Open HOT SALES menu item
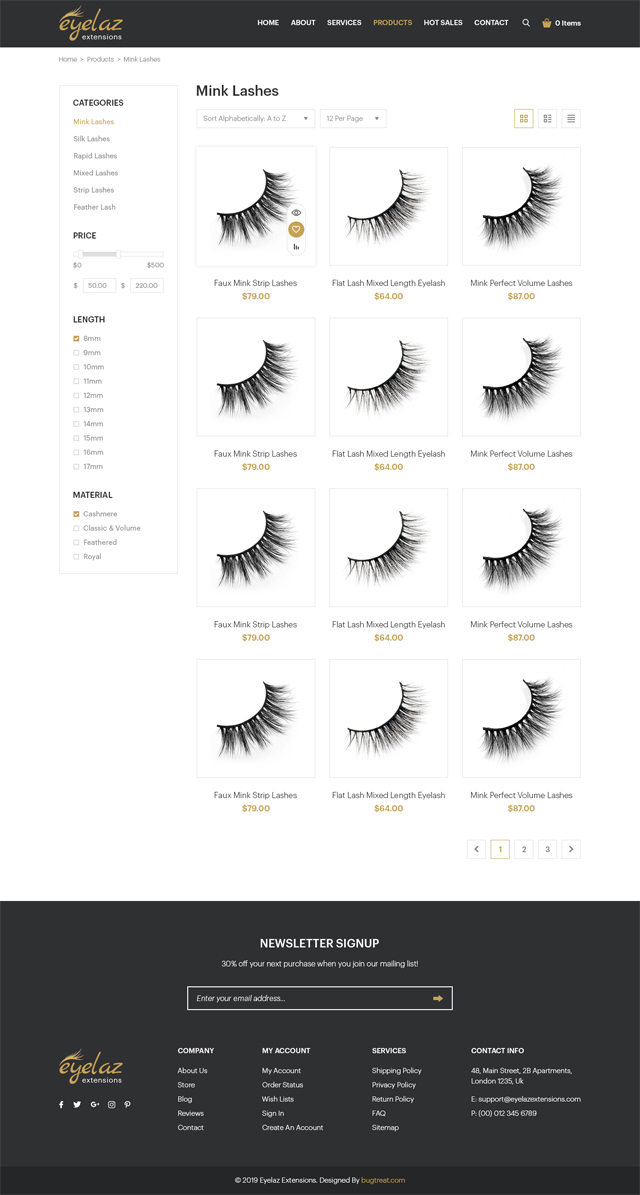Screen dimensions: 640x1195 coord(443,23)
